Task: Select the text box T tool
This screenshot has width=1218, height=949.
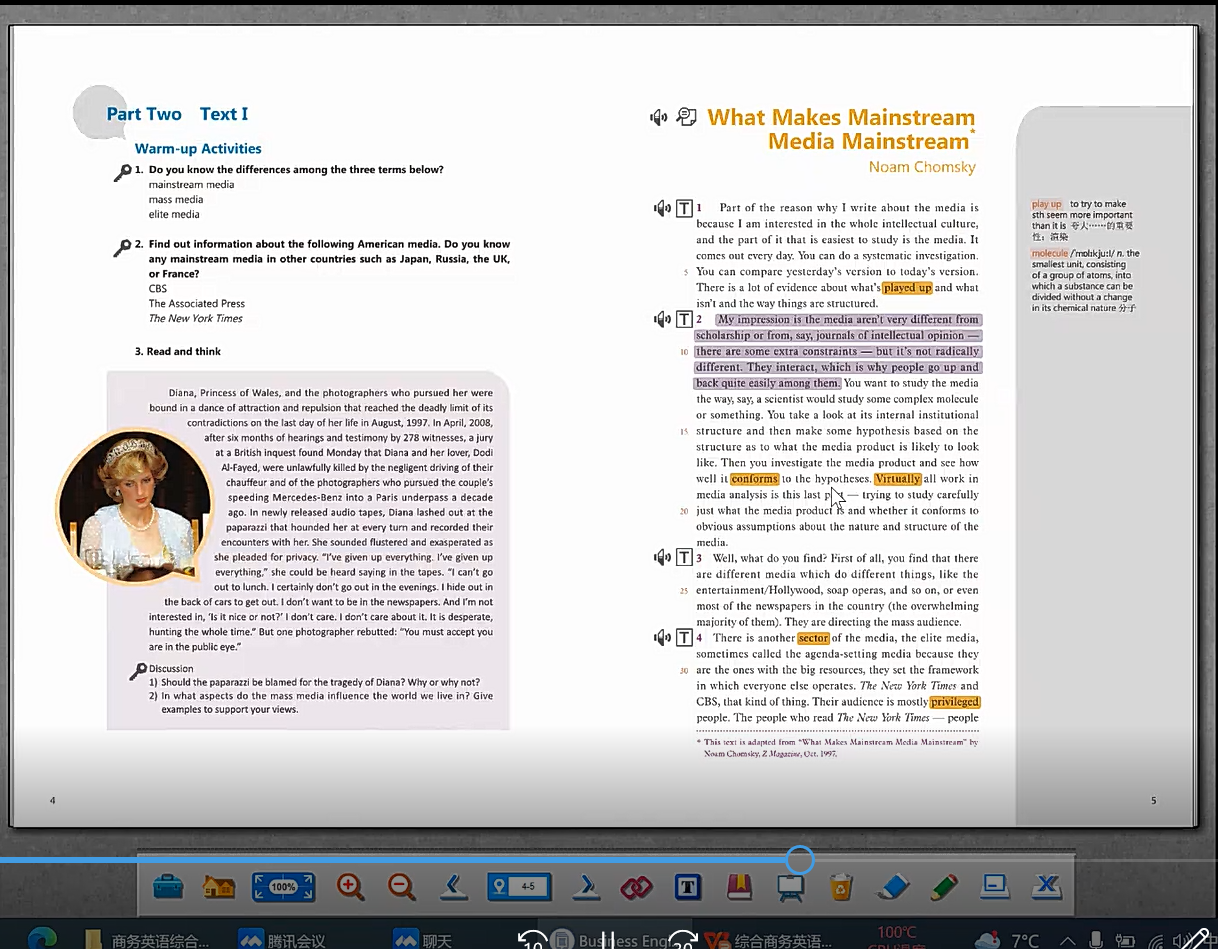Action: [687, 886]
